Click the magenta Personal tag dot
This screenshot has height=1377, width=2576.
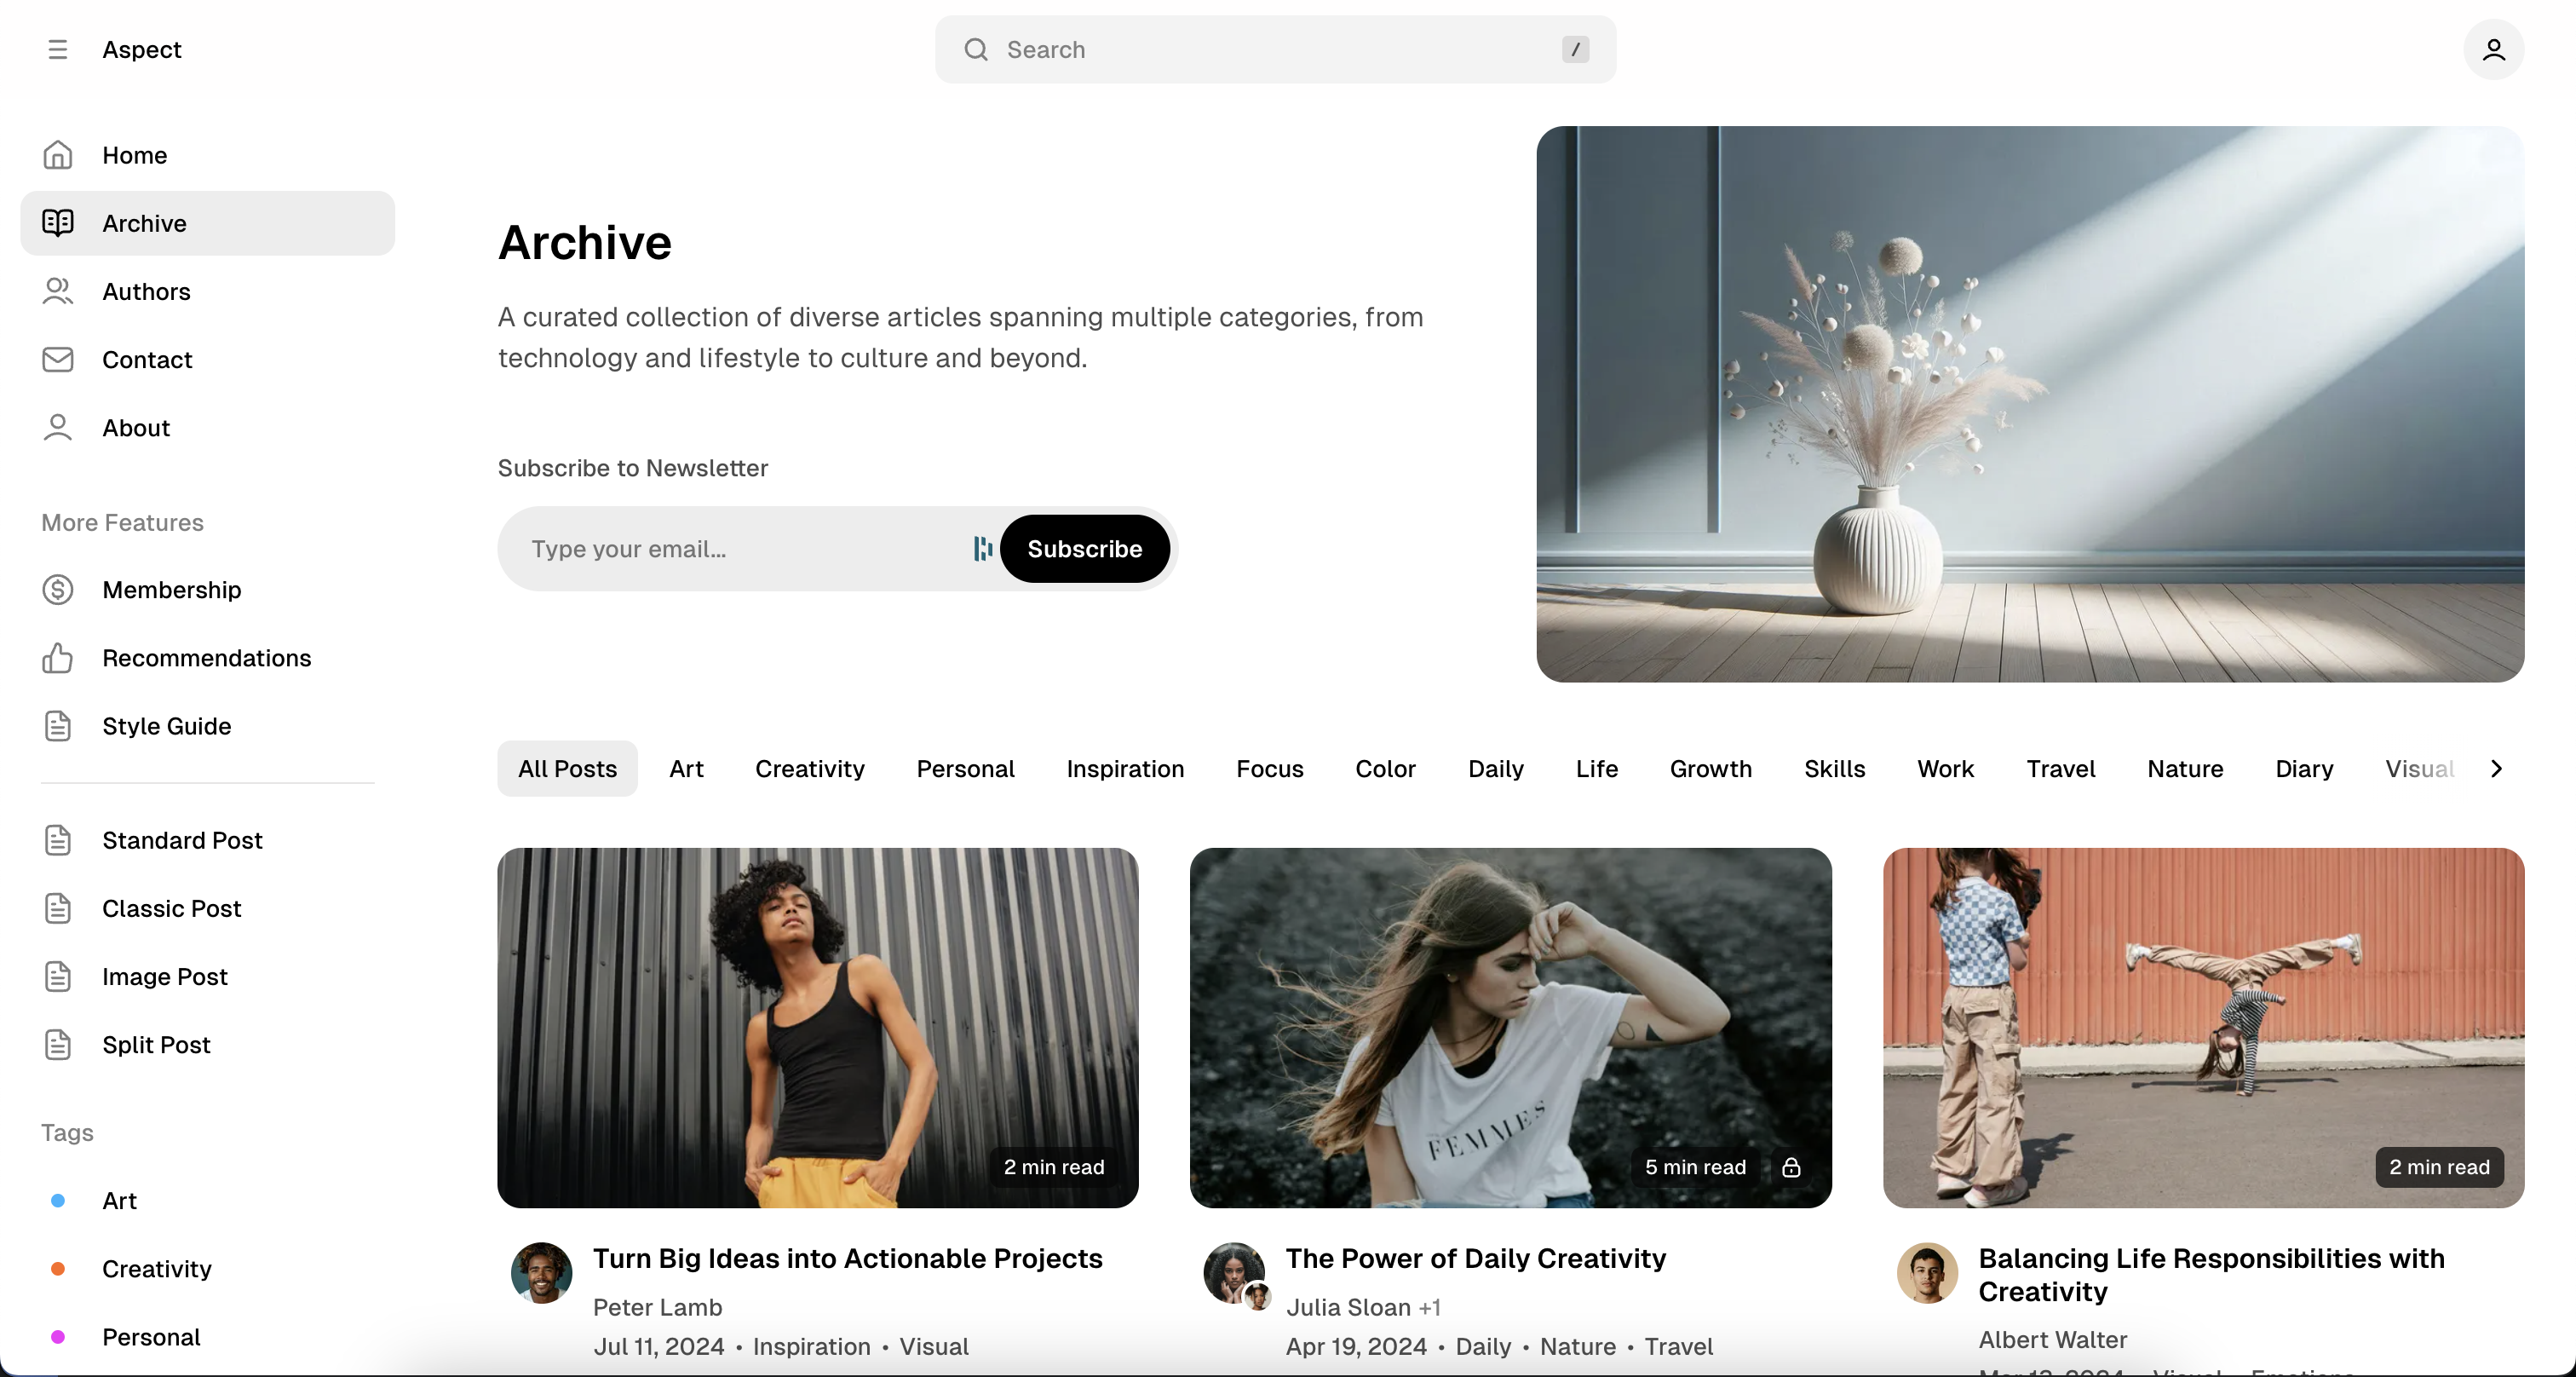tap(58, 1336)
